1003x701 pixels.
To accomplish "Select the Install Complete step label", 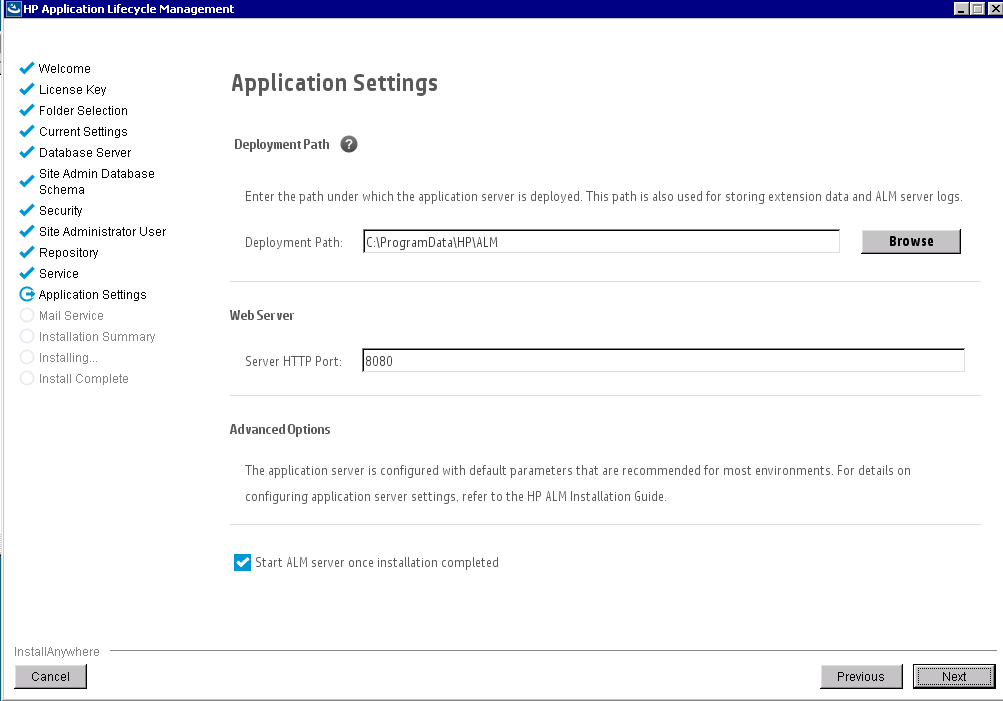I will [84, 379].
